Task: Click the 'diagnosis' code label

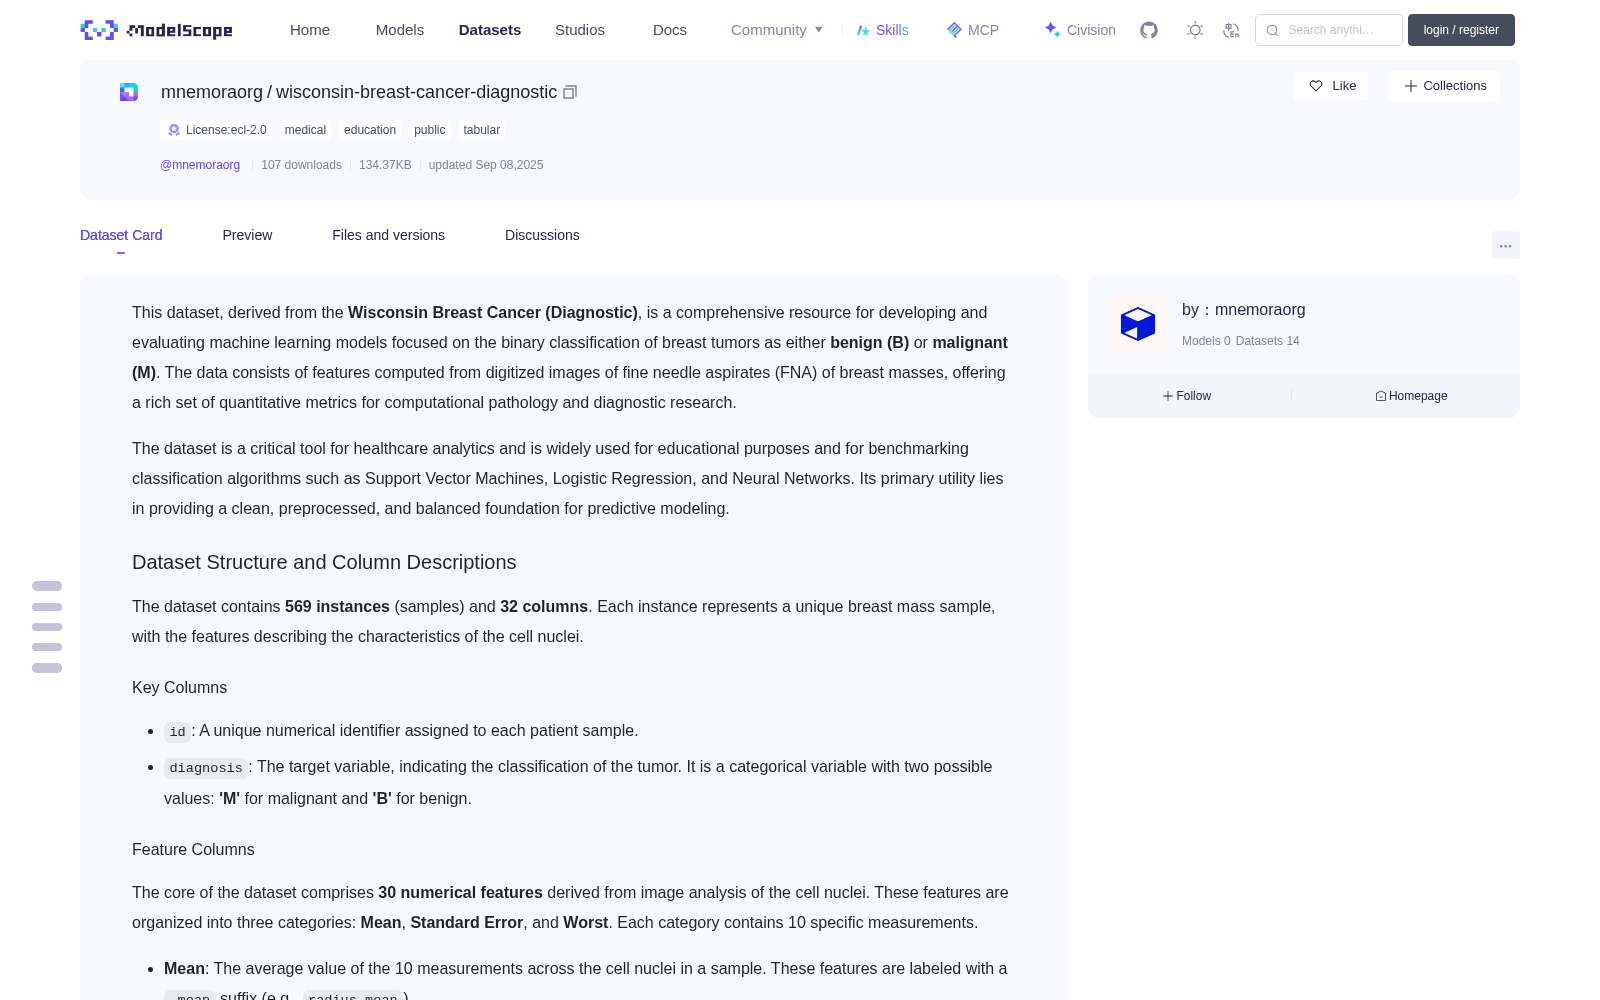Action: (x=206, y=768)
